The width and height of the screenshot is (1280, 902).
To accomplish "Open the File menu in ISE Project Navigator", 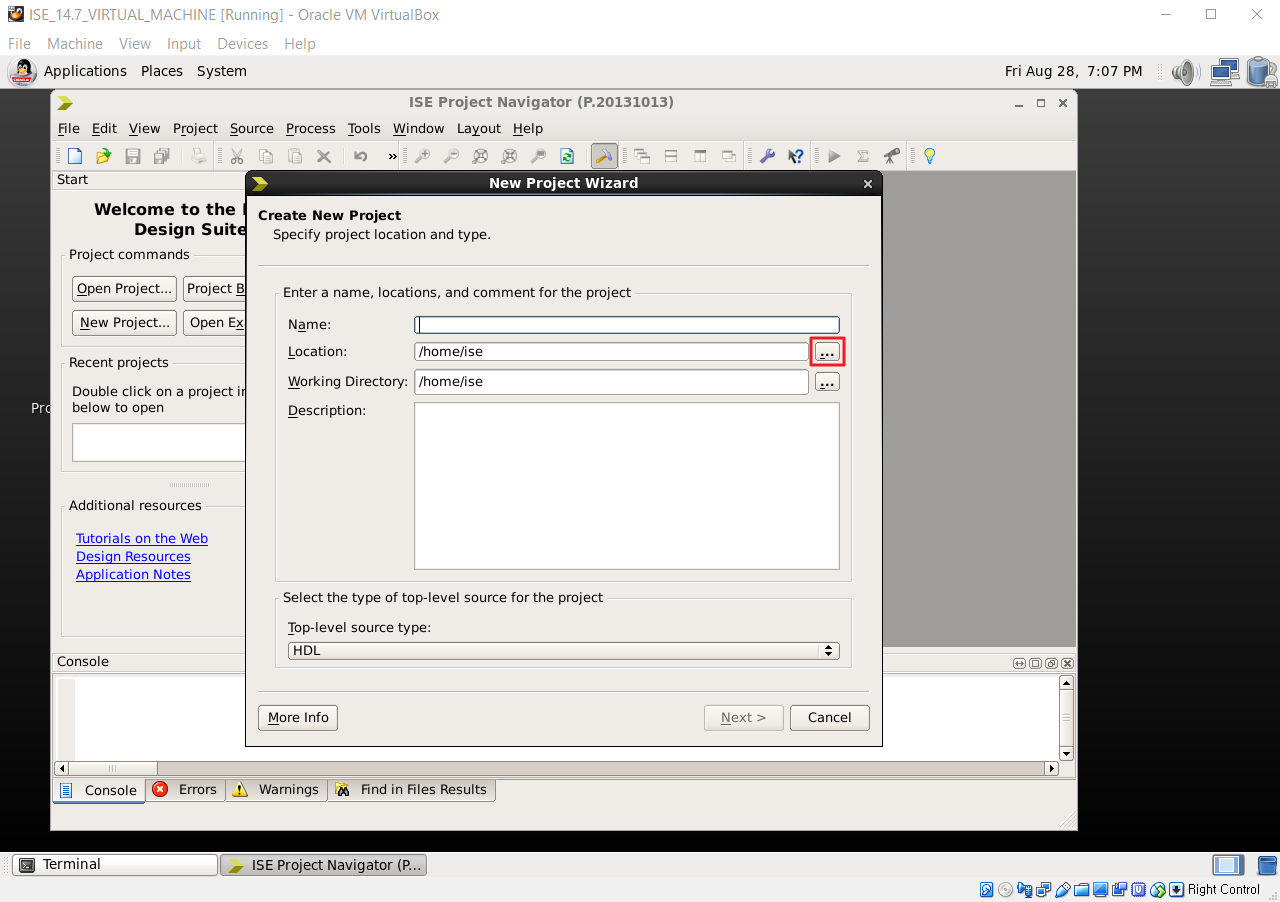I will (68, 128).
